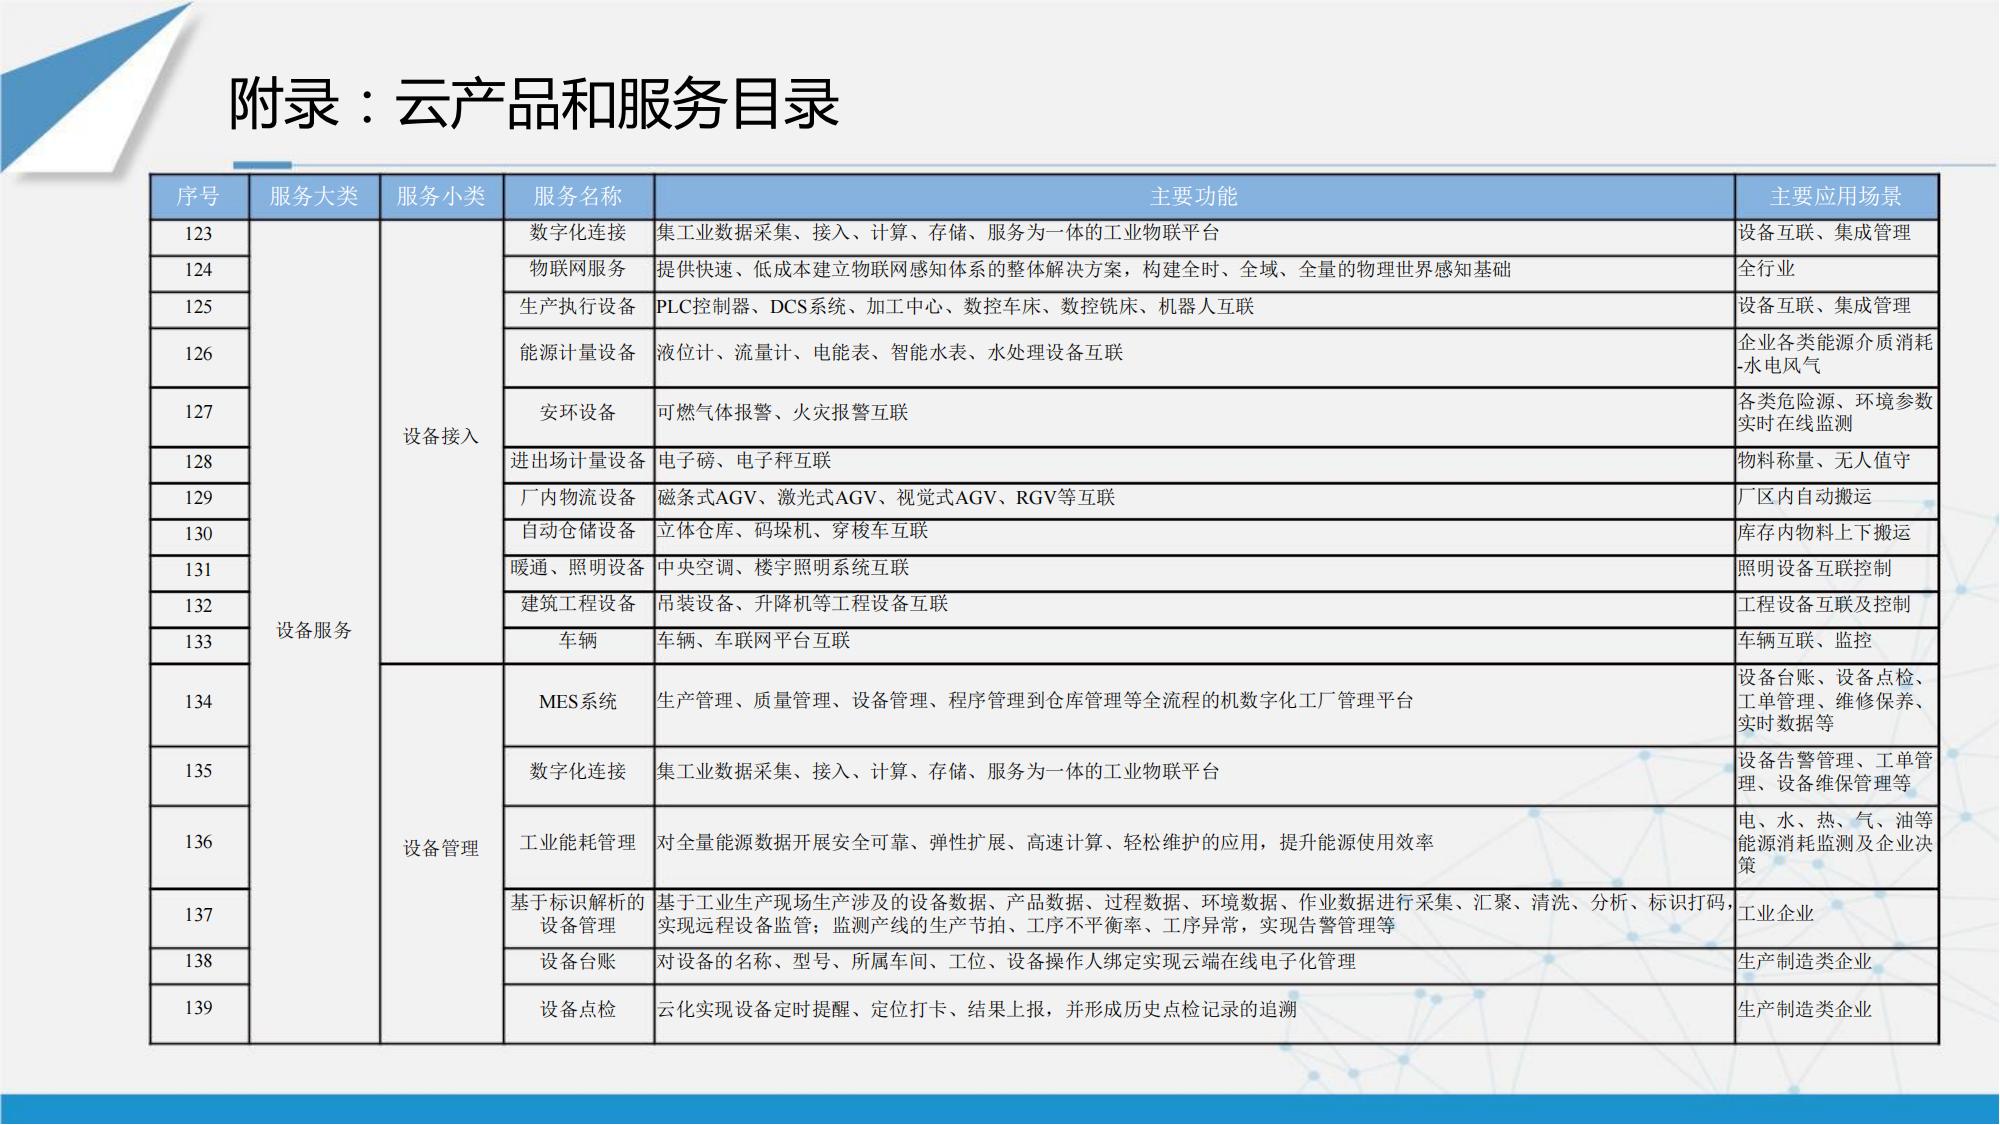Click the 建筑工程设备 service name
Screen dimensions: 2000x1125
[x=578, y=604]
